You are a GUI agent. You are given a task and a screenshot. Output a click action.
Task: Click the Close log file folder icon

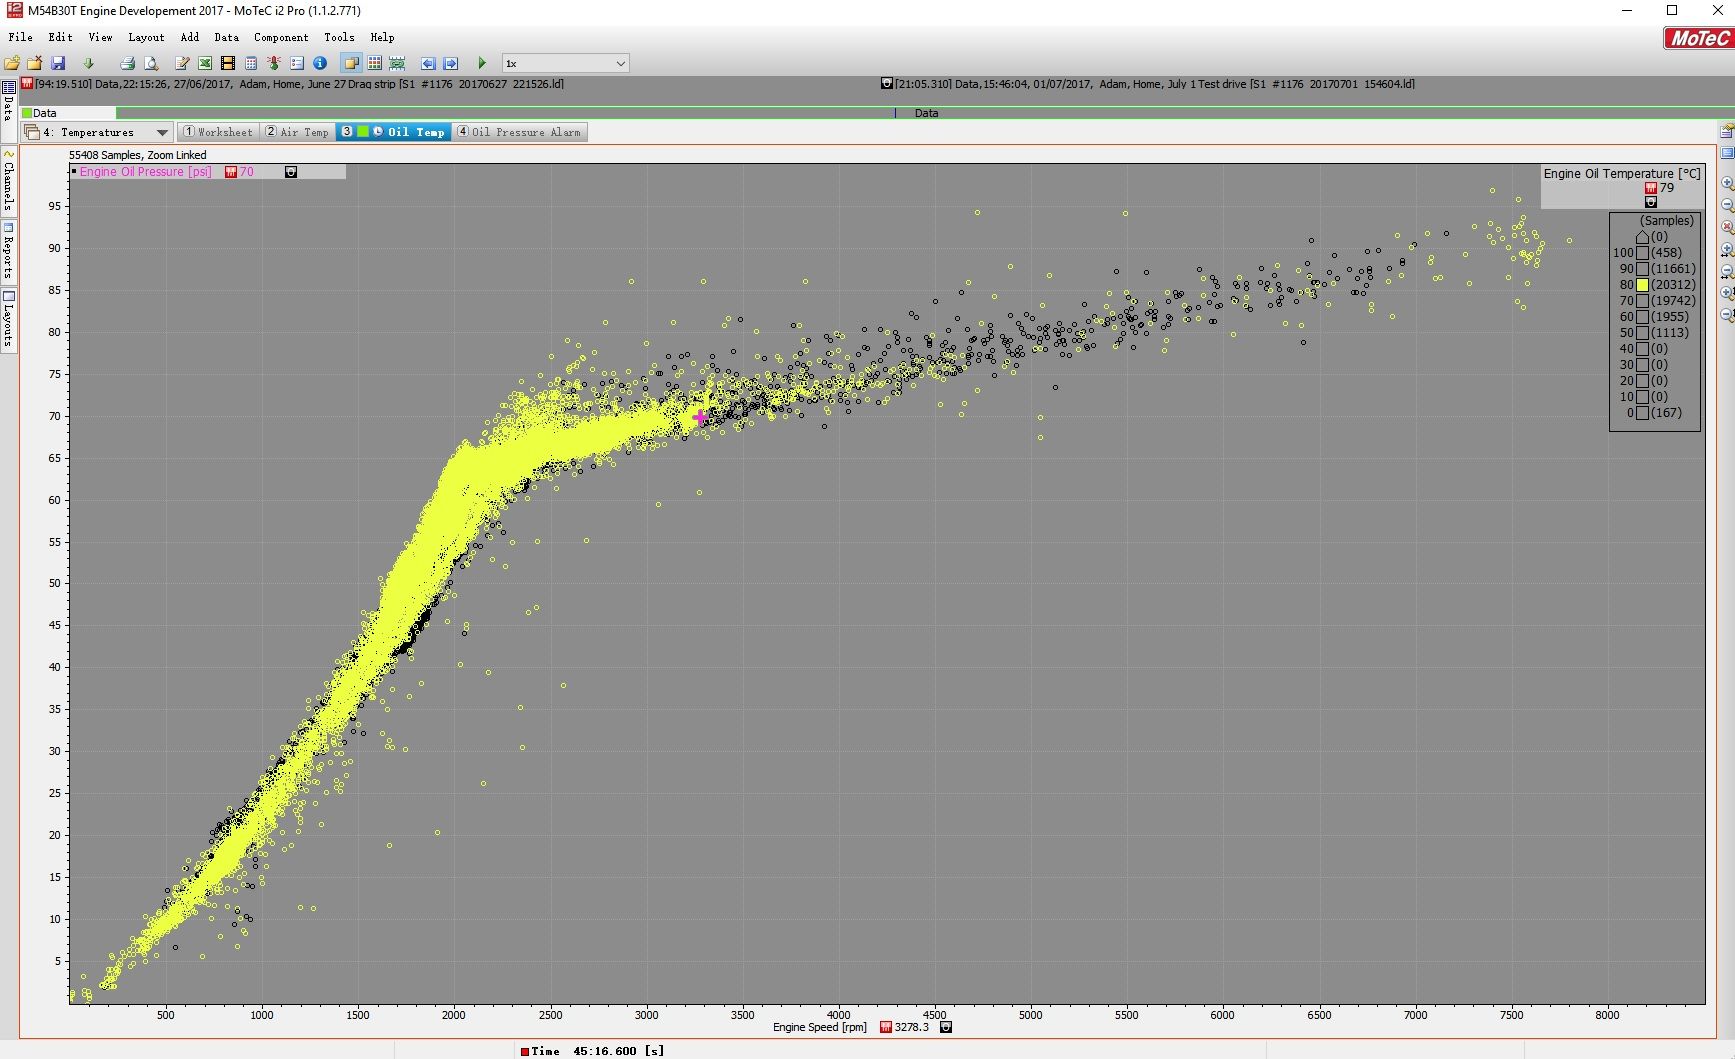coord(34,63)
